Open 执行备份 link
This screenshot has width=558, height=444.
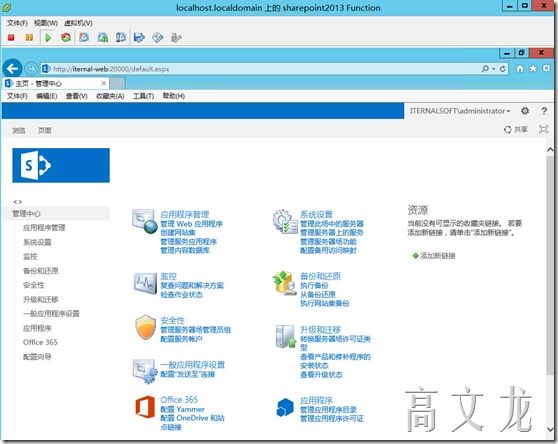(x=314, y=286)
